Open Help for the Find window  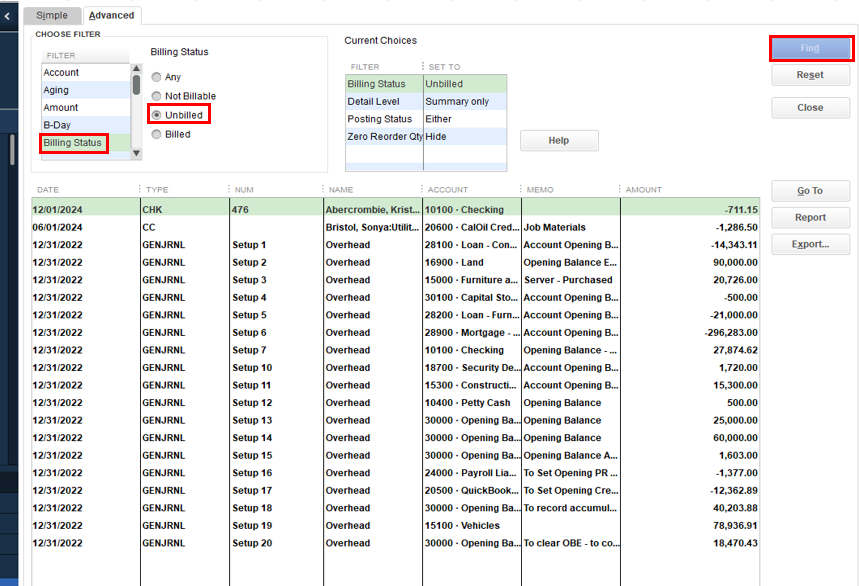pyautogui.click(x=558, y=141)
